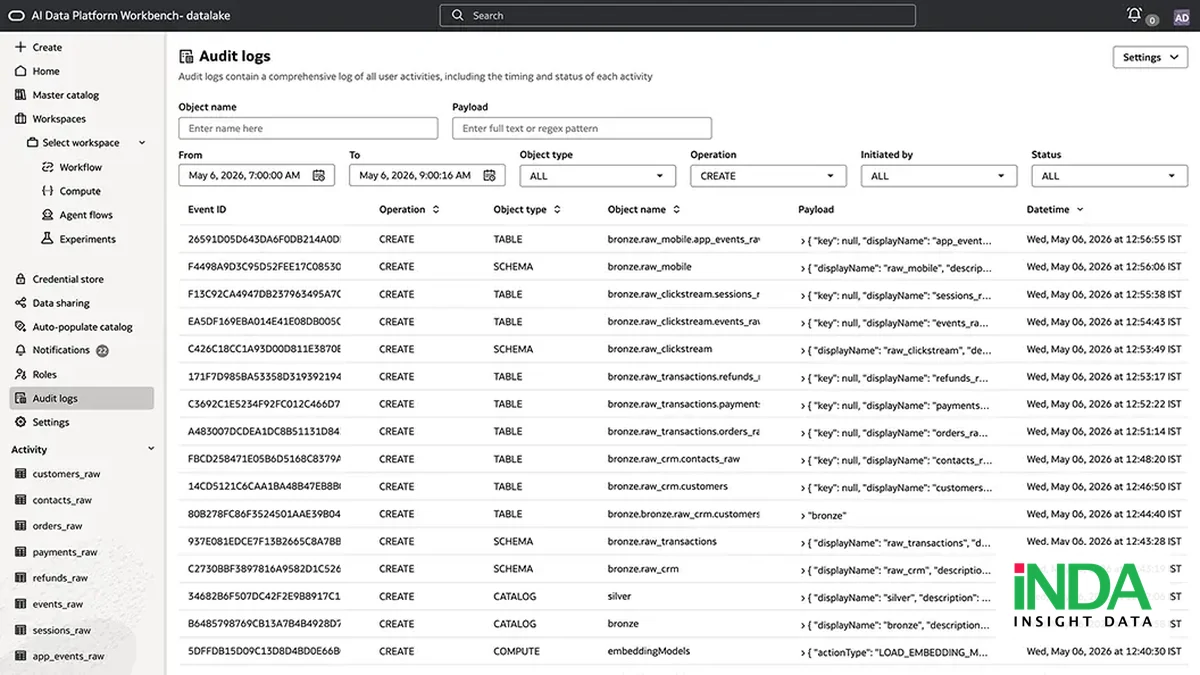Open the Object type filter dropdown

click(598, 176)
